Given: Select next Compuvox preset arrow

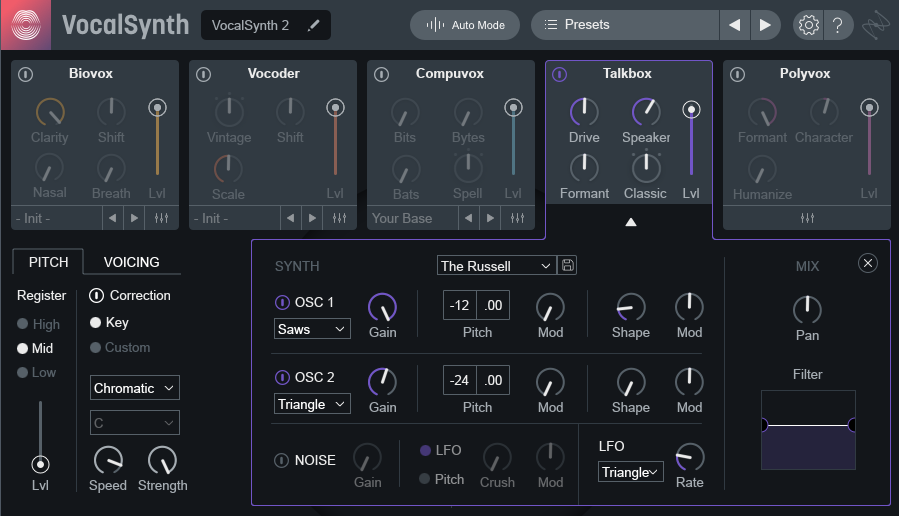Looking at the screenshot, I should pyautogui.click(x=490, y=218).
